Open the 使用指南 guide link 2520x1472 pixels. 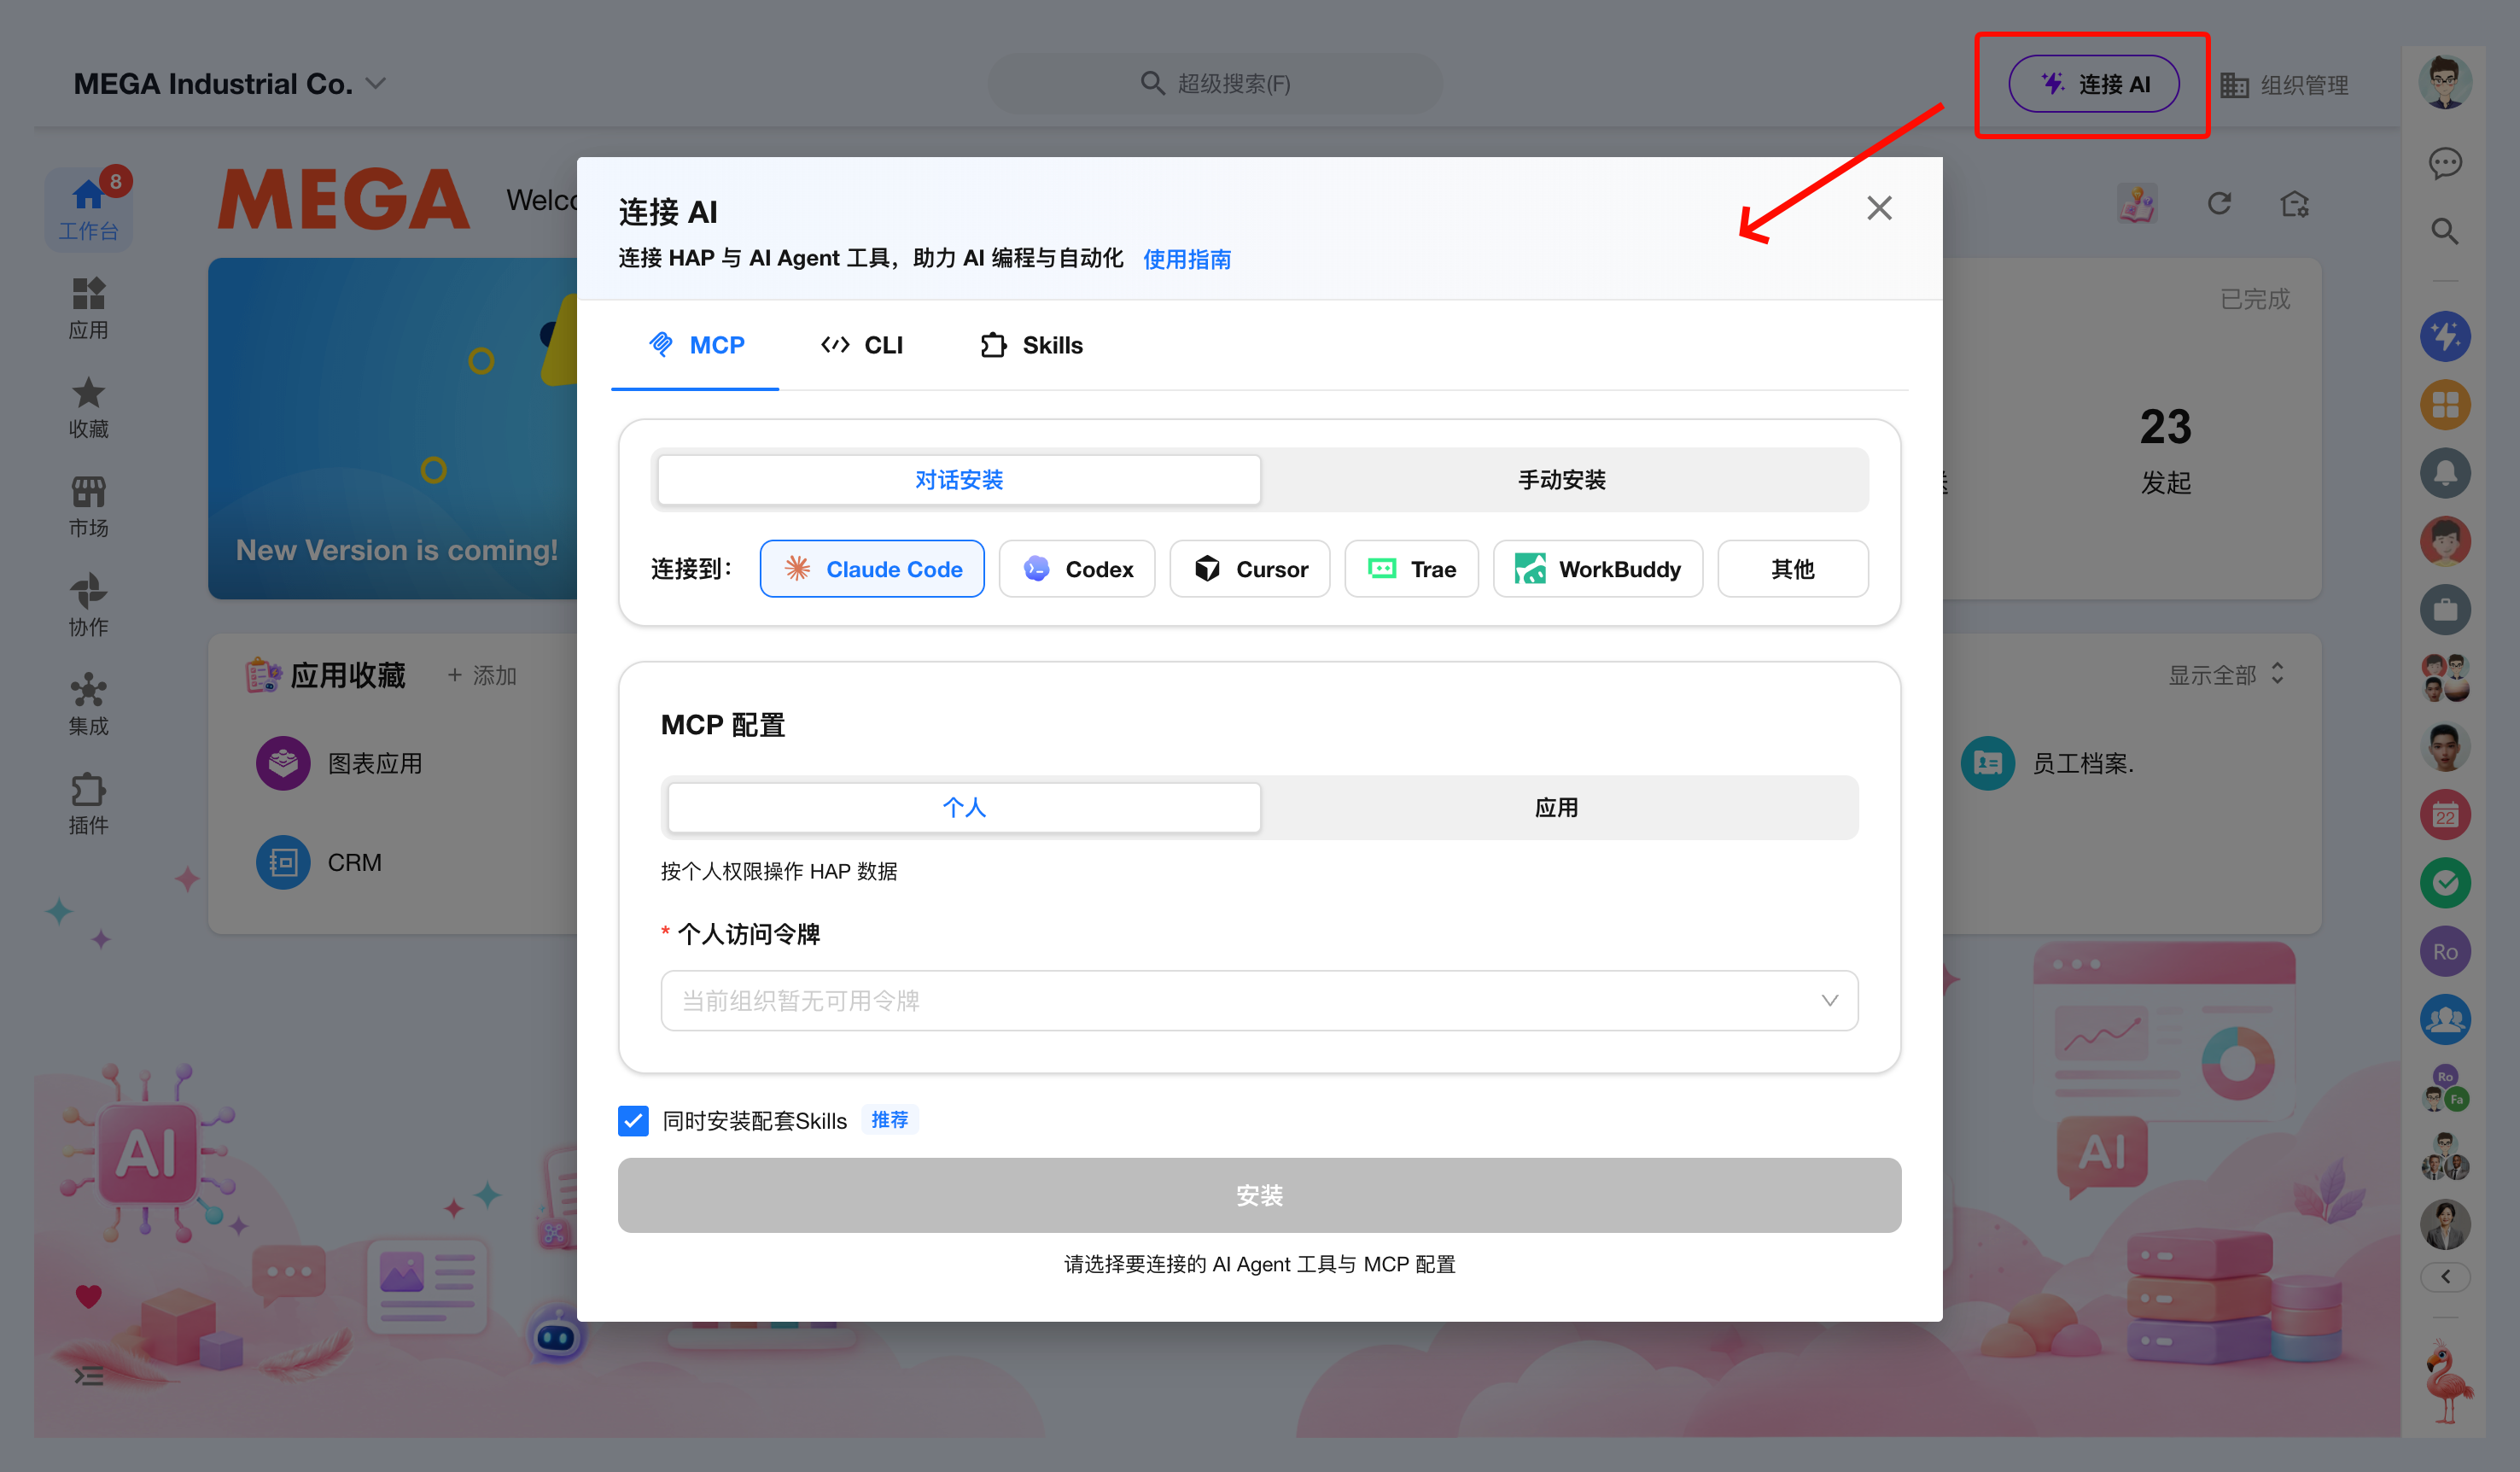click(x=1187, y=259)
